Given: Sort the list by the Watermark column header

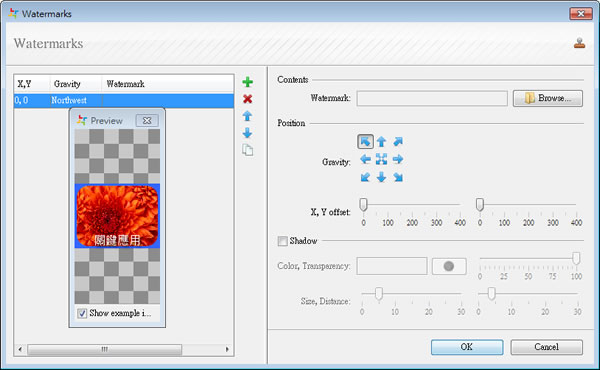Looking at the screenshot, I should tap(168, 84).
